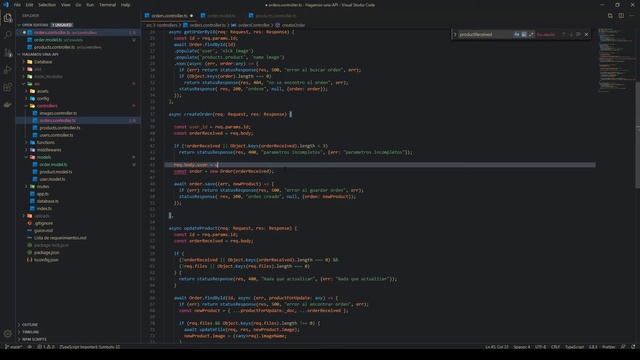Click the open changes icon in editor toolbar
The image size is (640, 360).
tap(610, 16)
